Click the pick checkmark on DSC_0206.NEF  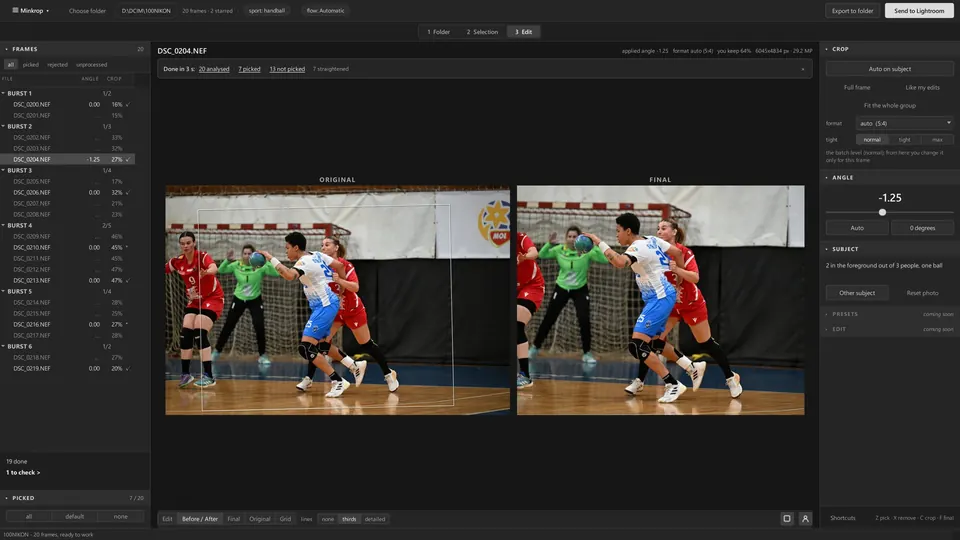pos(128,193)
